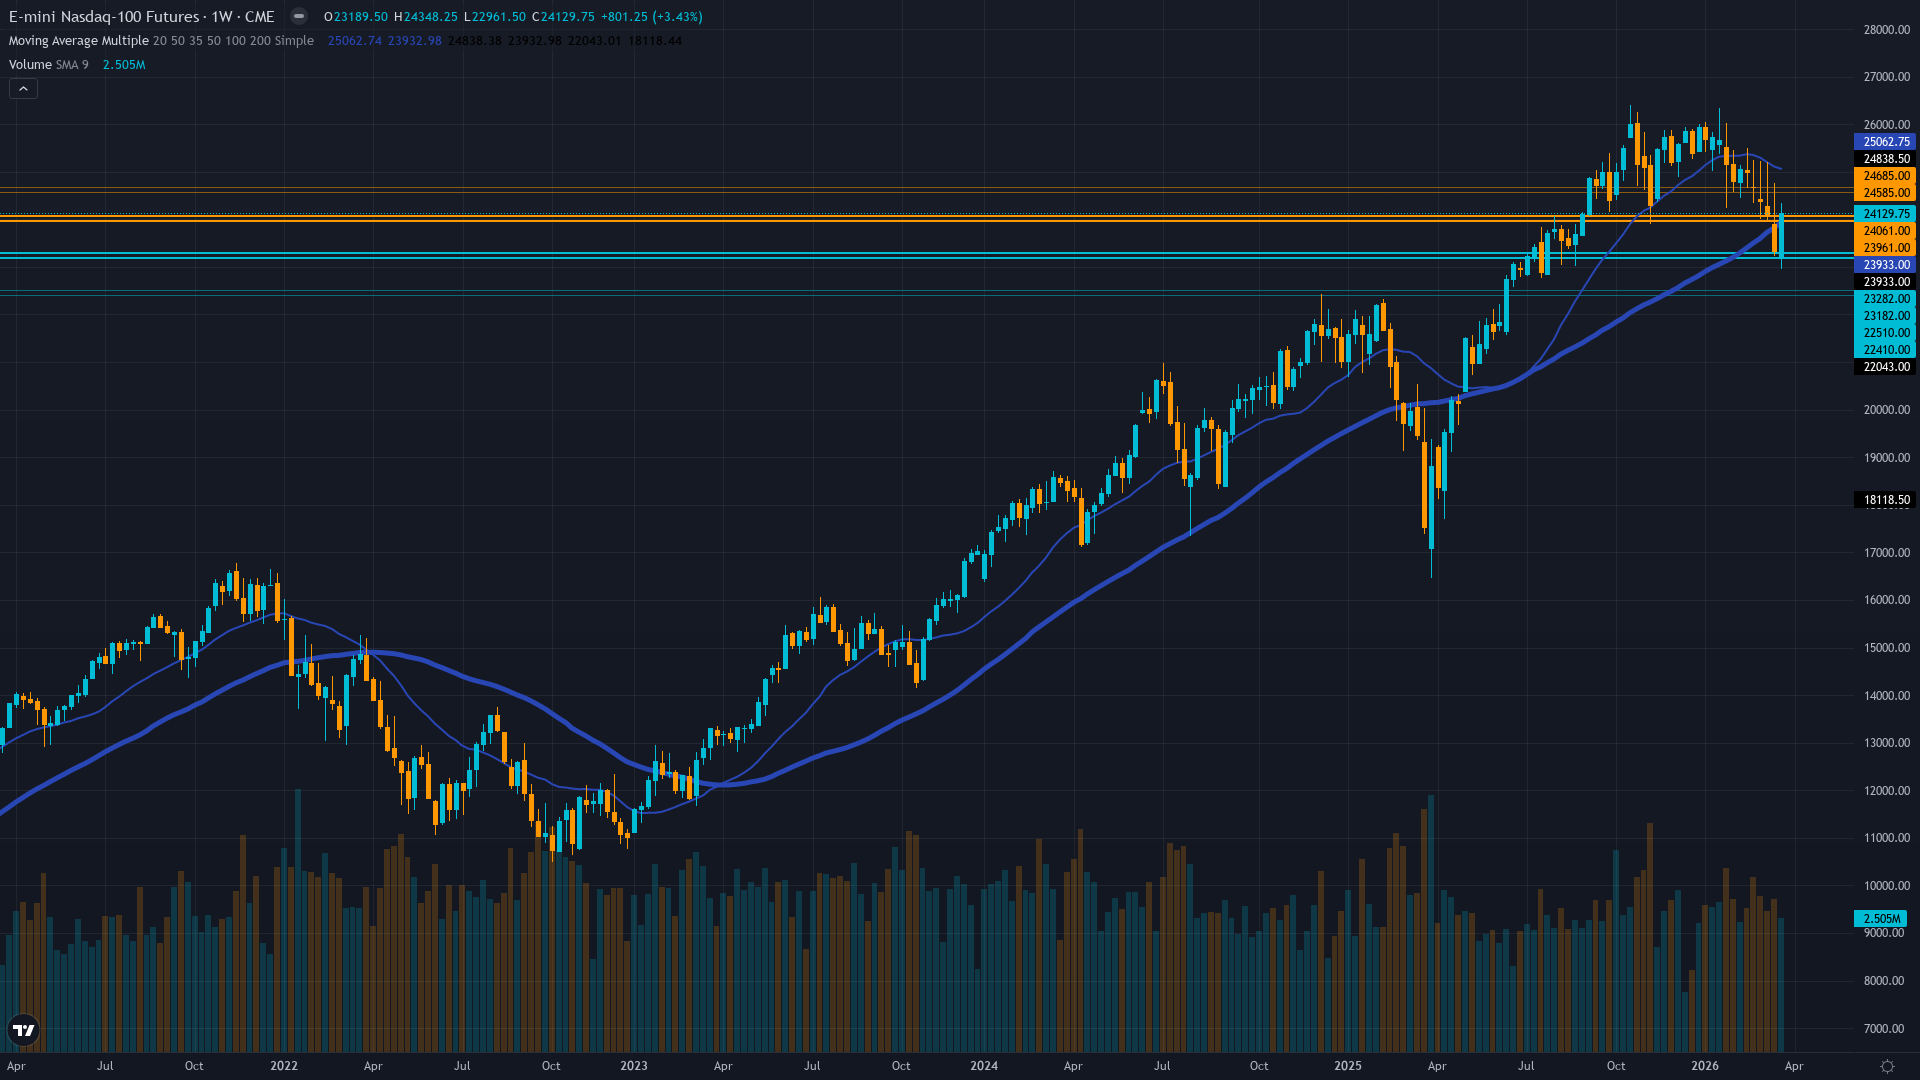
Task: Click the 2023 label on time axis
Action: pyautogui.click(x=634, y=1066)
